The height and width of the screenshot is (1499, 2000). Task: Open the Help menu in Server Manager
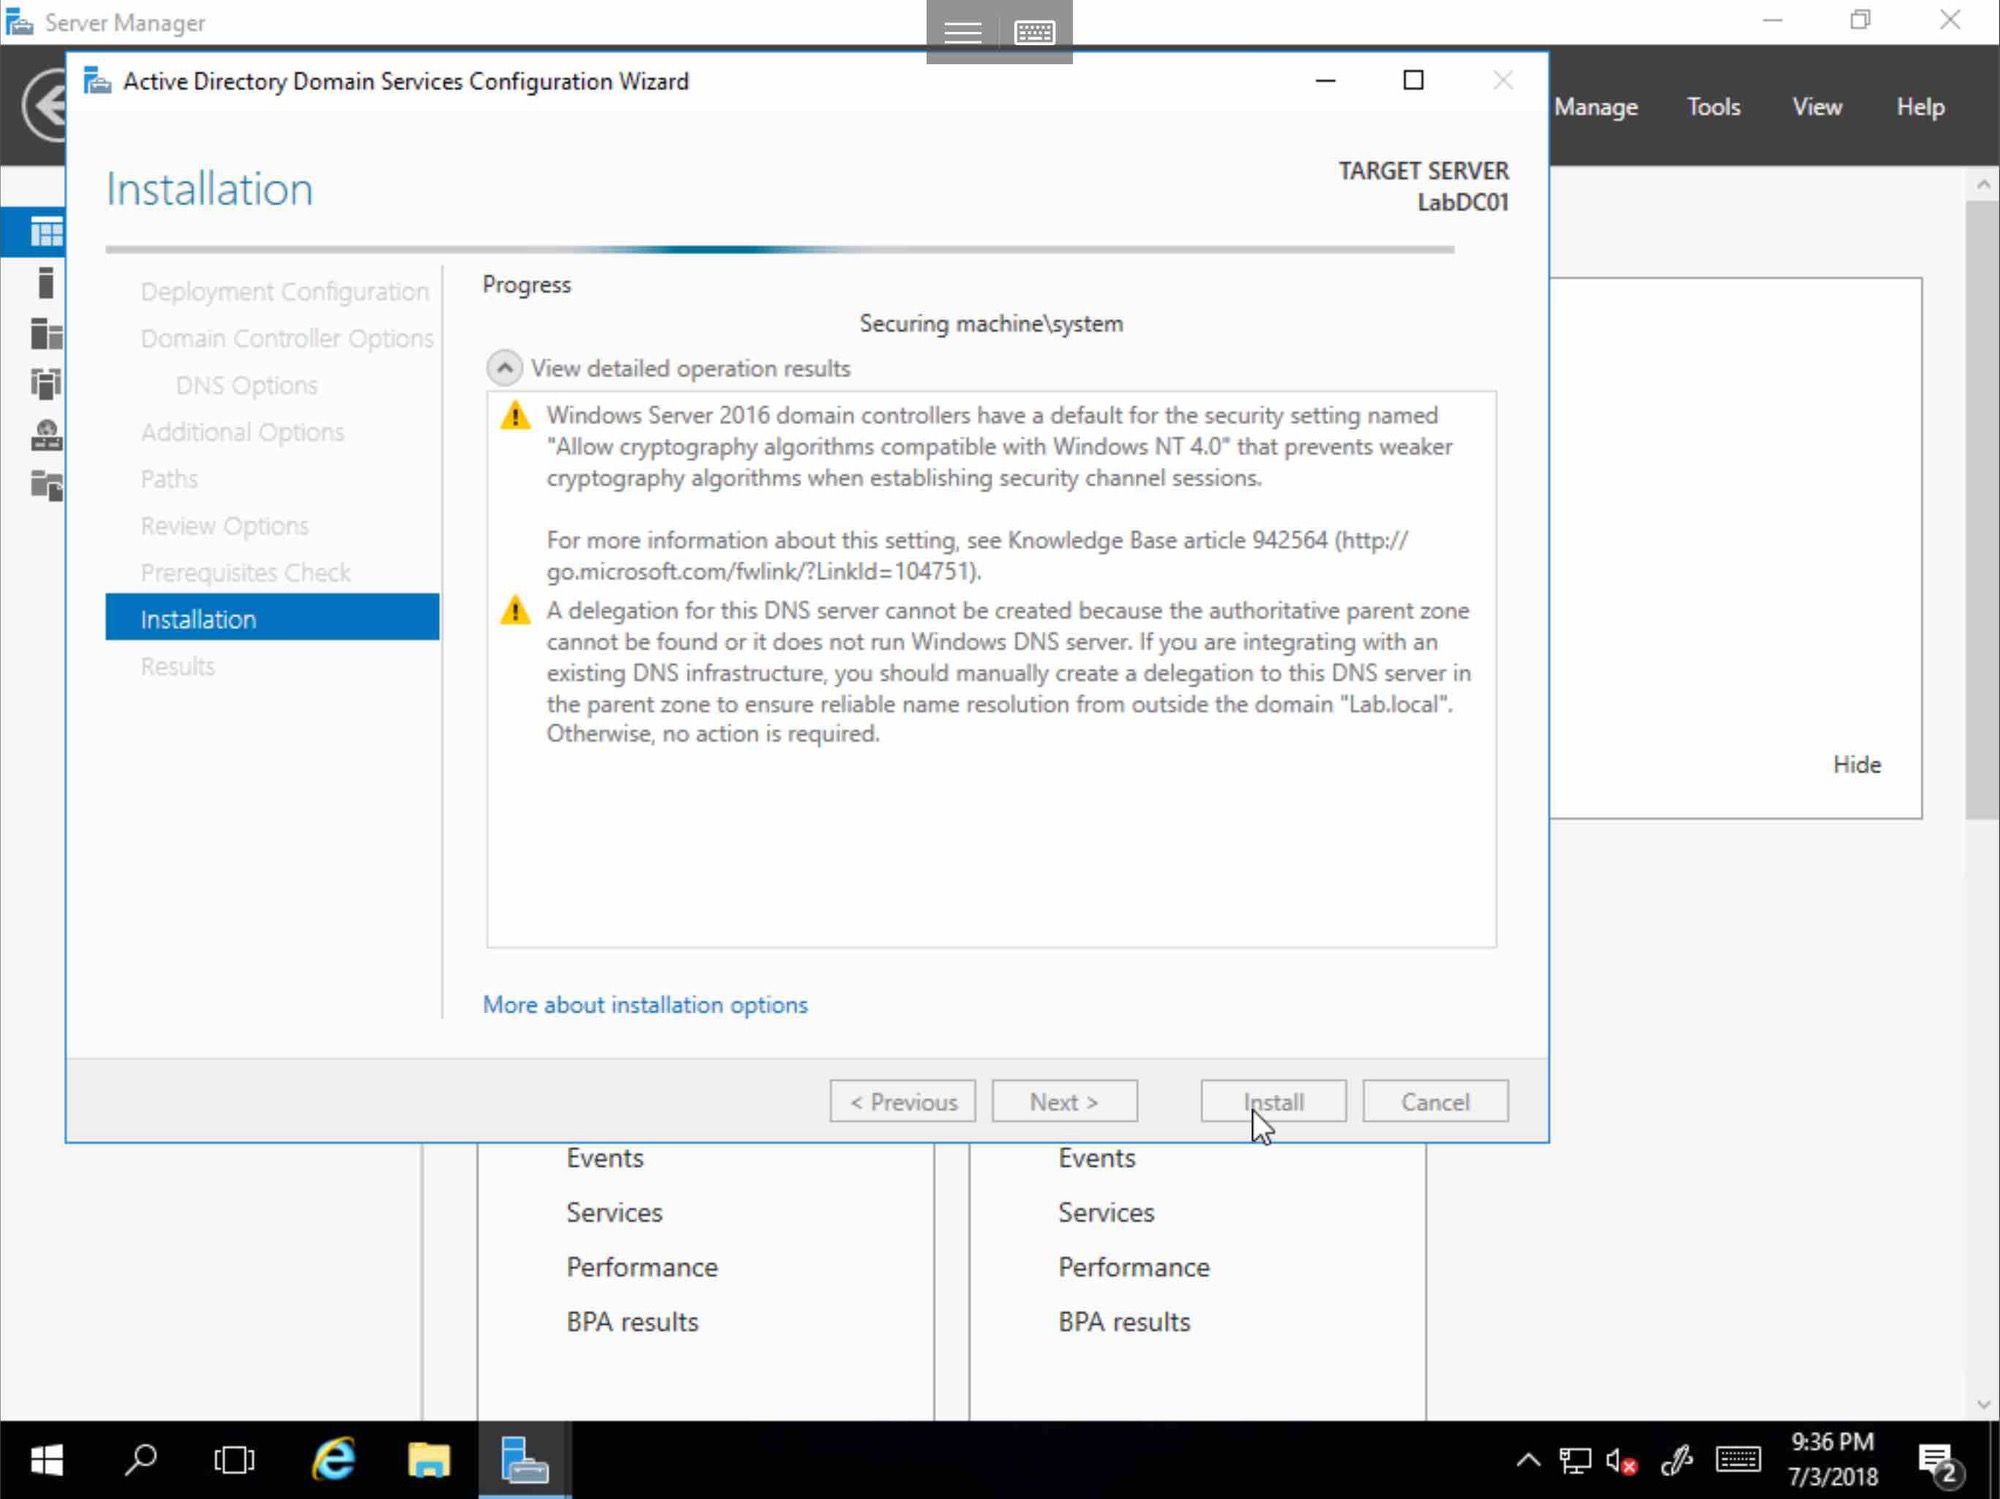pos(1921,107)
